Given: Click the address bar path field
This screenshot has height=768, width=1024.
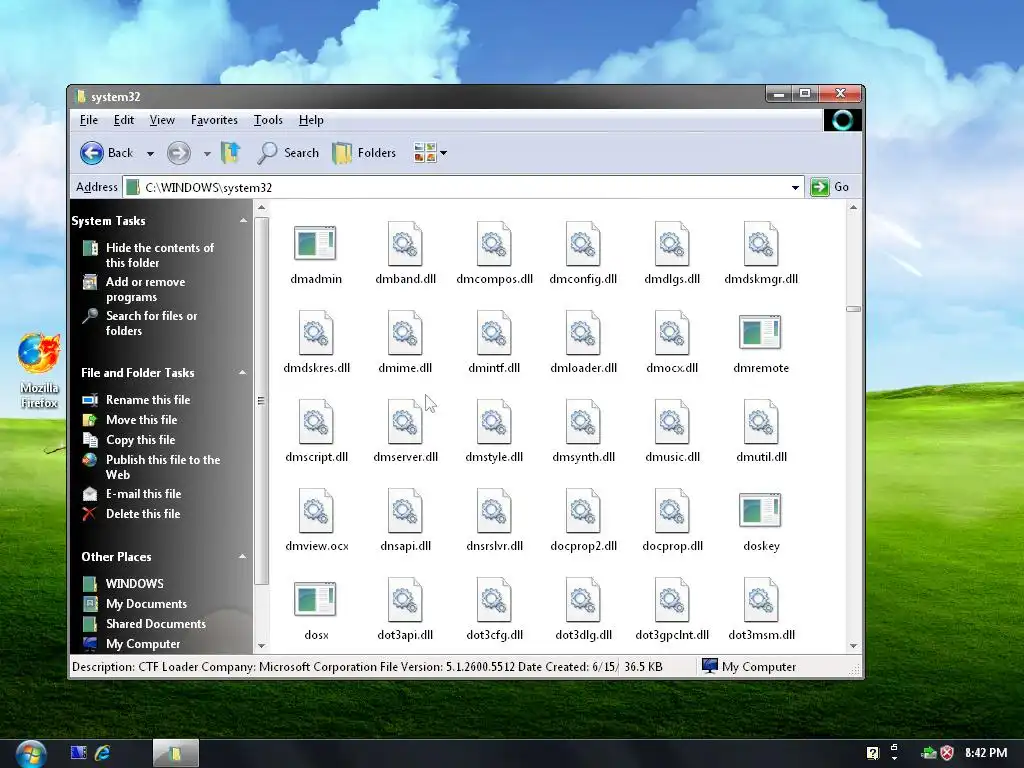Looking at the screenshot, I should [464, 187].
